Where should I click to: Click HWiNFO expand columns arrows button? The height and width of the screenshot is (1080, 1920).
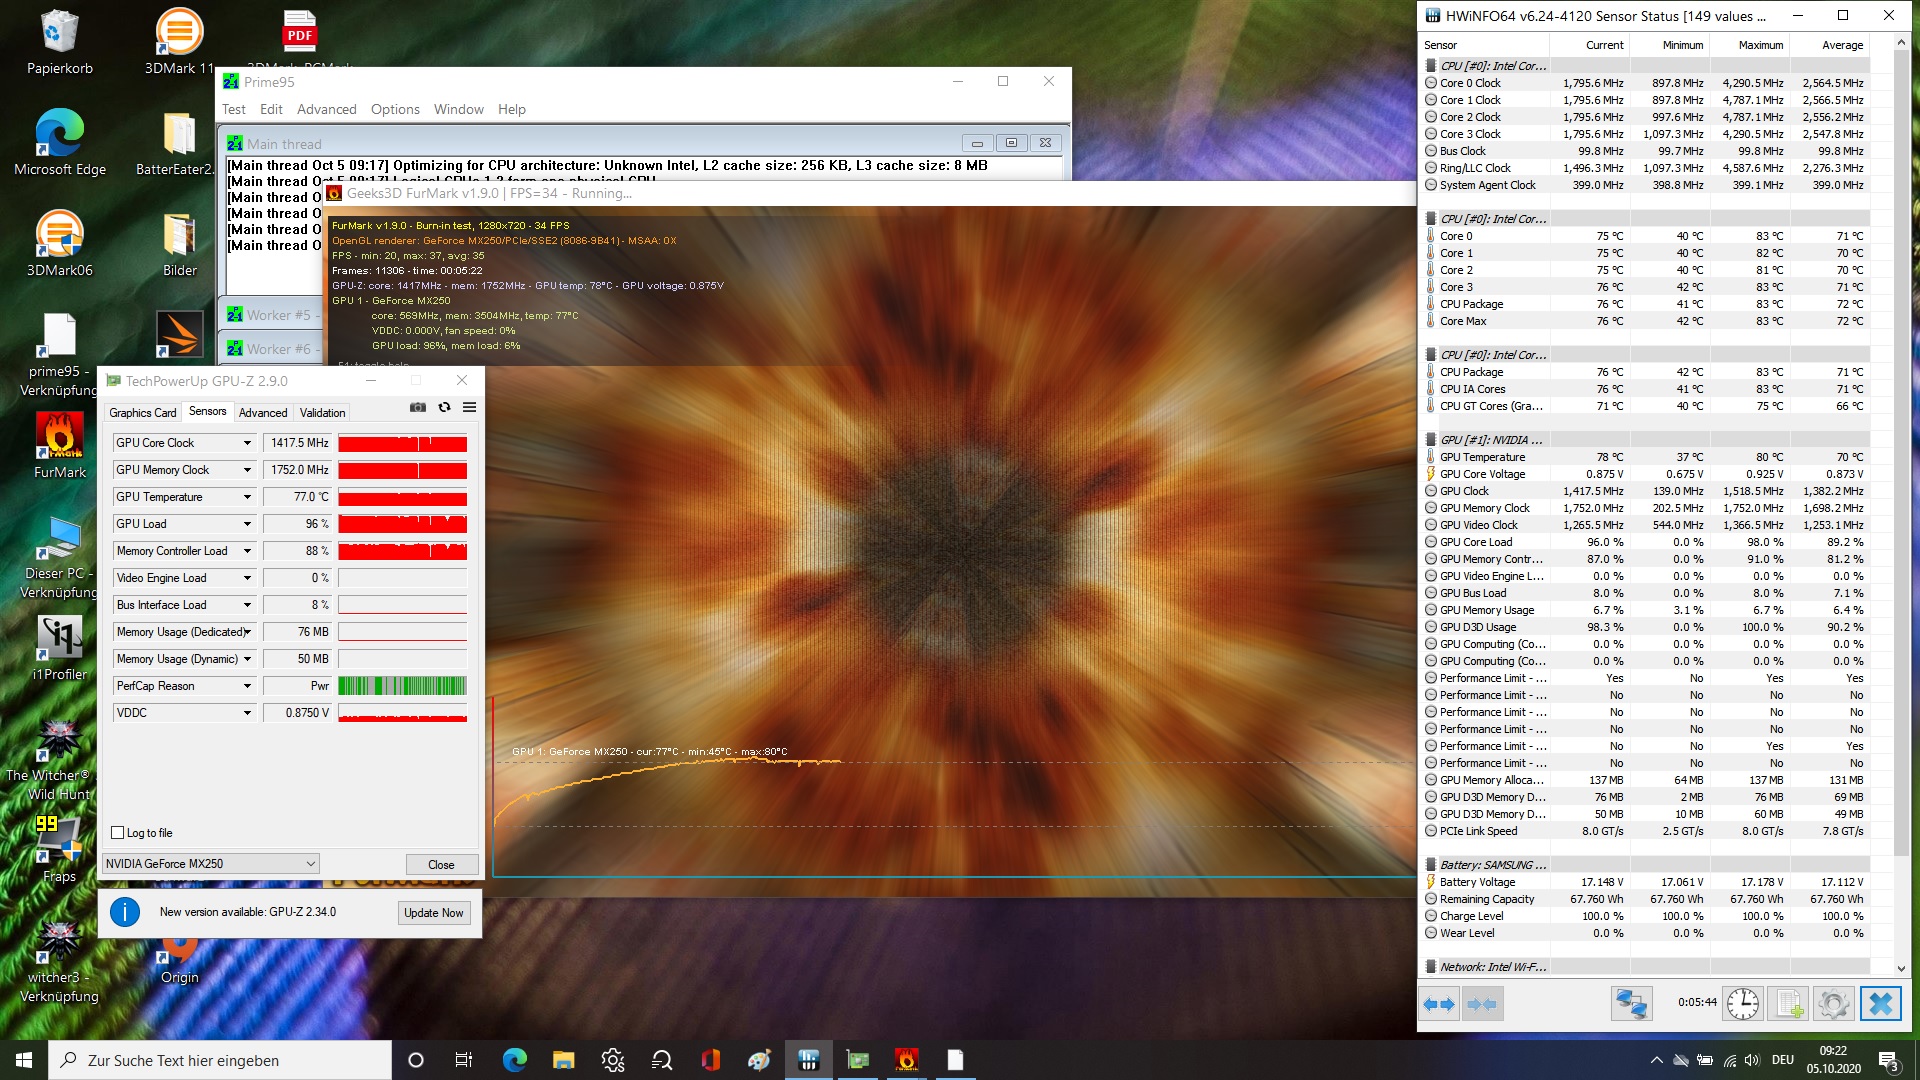click(1440, 1003)
